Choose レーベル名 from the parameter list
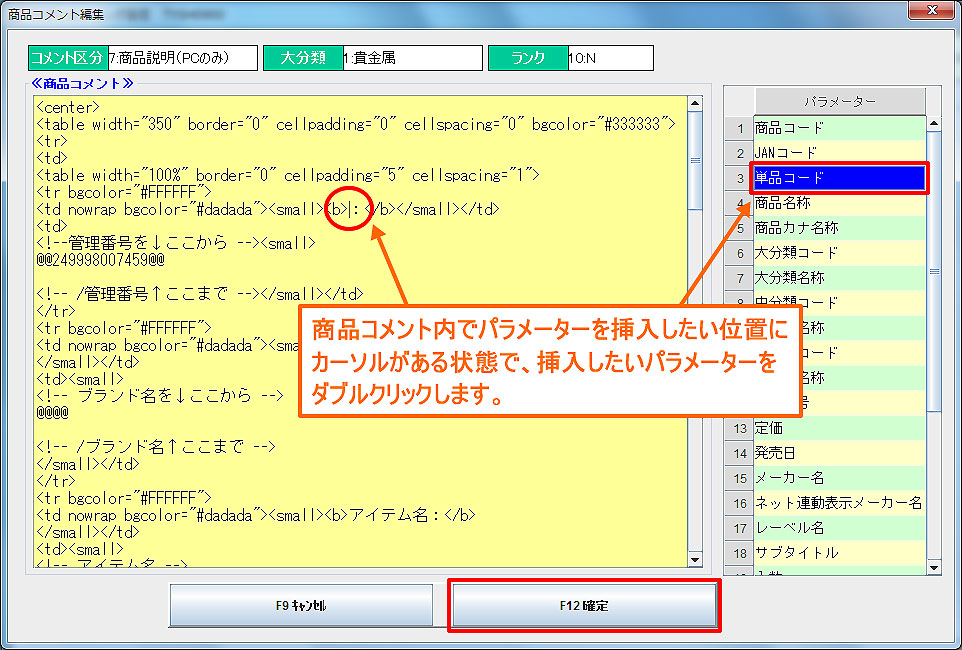 click(839, 528)
